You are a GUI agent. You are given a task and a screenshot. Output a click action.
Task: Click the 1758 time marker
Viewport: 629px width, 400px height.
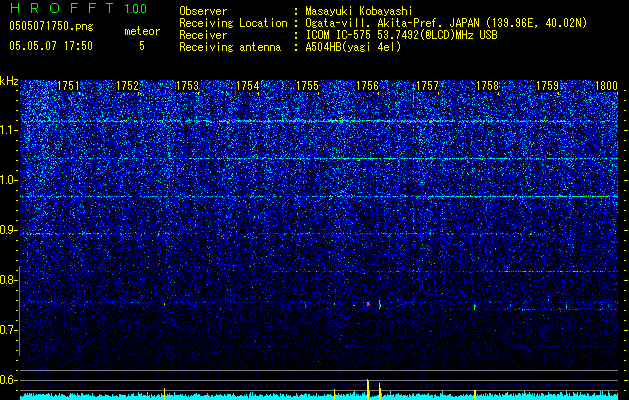(x=487, y=86)
